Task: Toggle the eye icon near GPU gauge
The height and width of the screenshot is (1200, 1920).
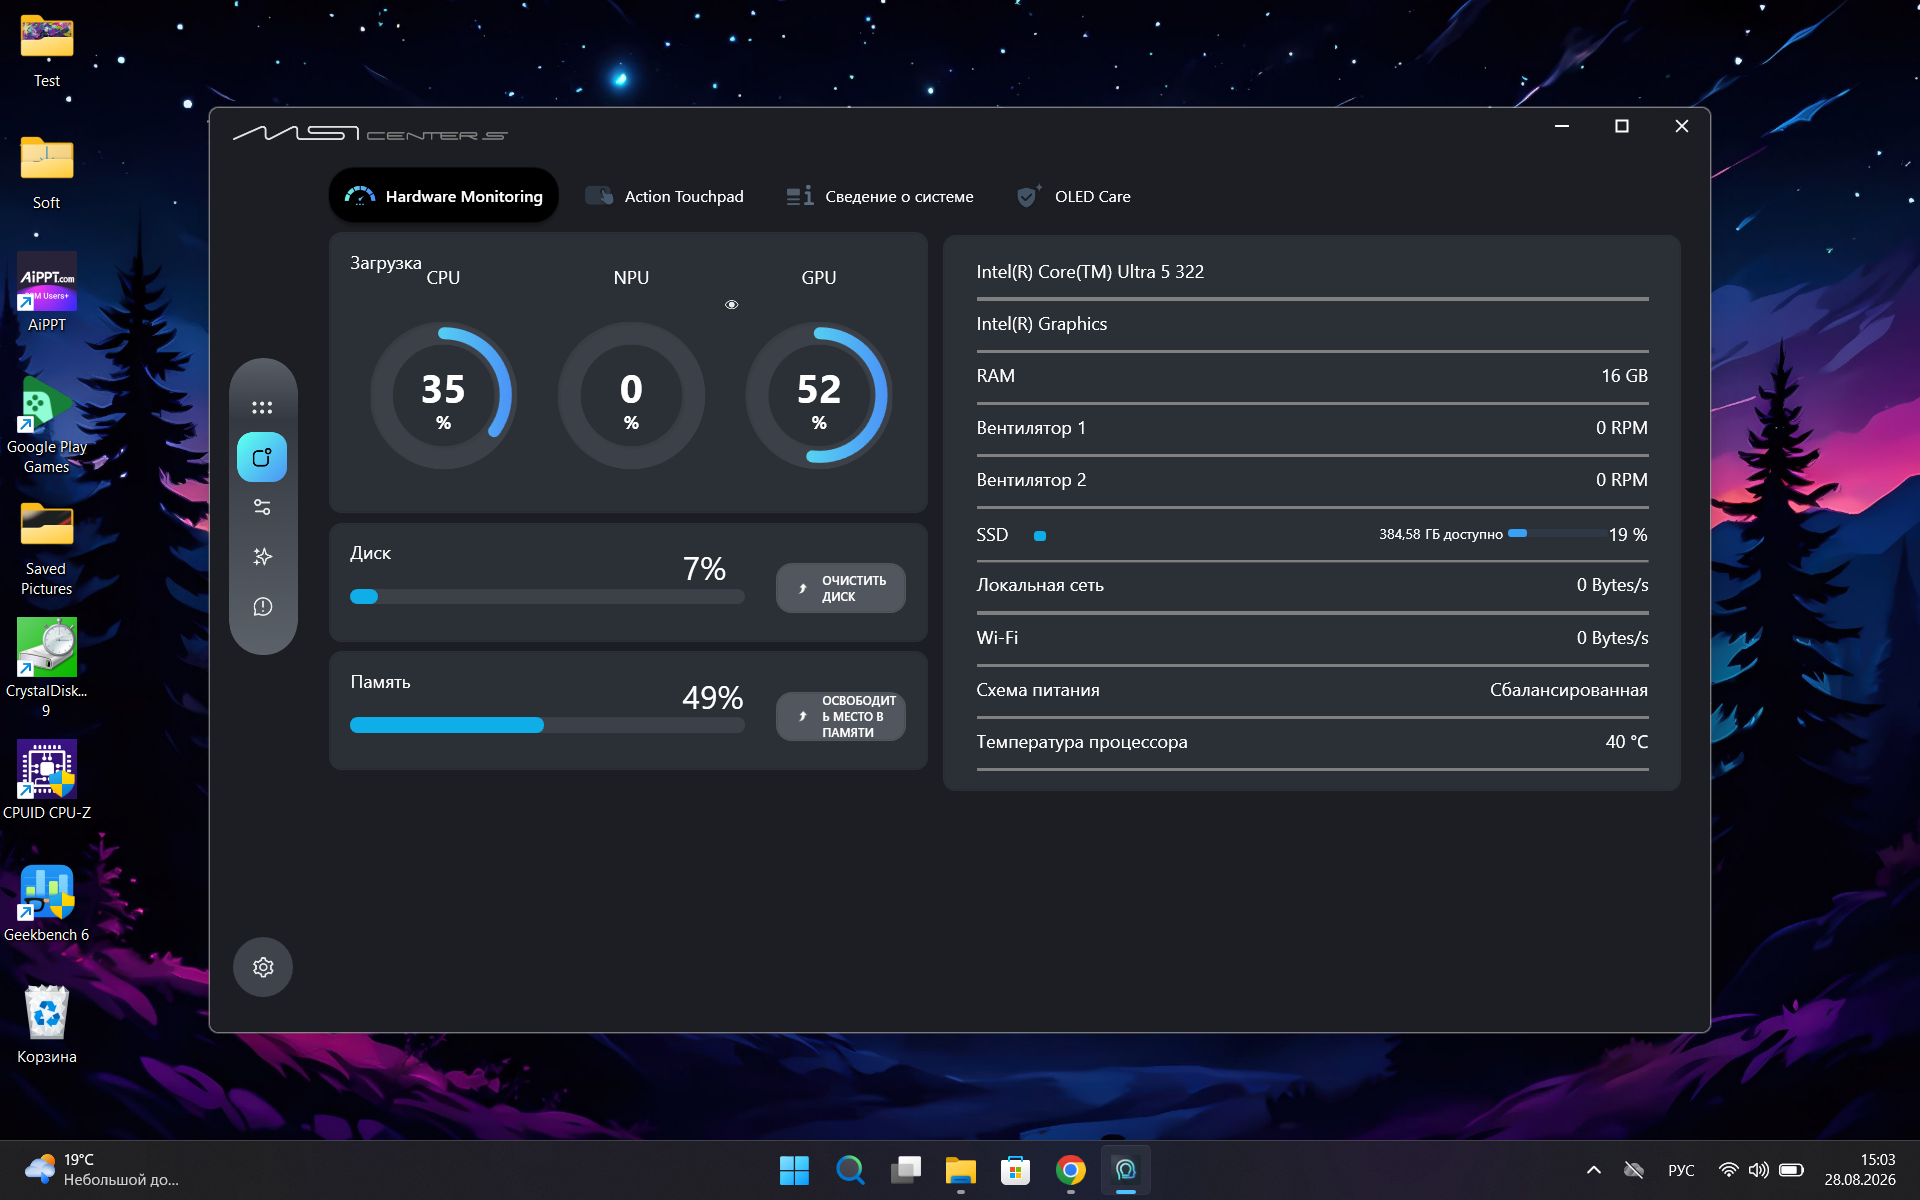Action: [x=732, y=305]
